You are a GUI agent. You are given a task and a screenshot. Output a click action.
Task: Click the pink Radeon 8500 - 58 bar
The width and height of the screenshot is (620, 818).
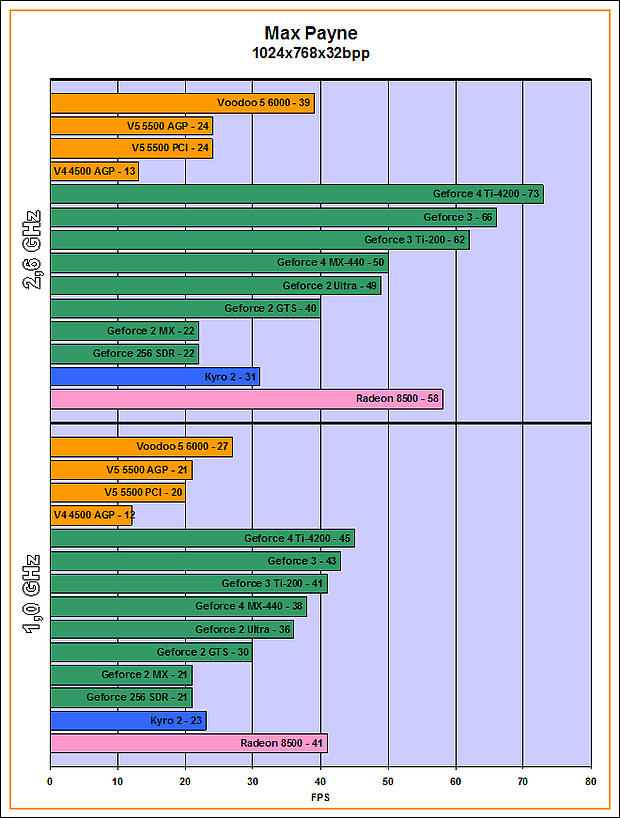pos(246,399)
